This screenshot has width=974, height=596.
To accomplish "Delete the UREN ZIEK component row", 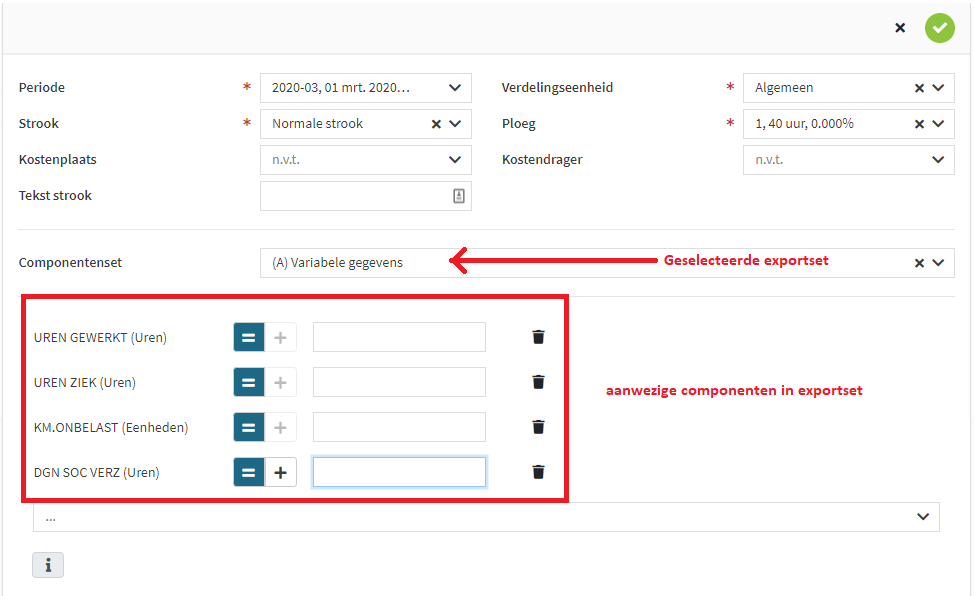I will pyautogui.click(x=538, y=382).
